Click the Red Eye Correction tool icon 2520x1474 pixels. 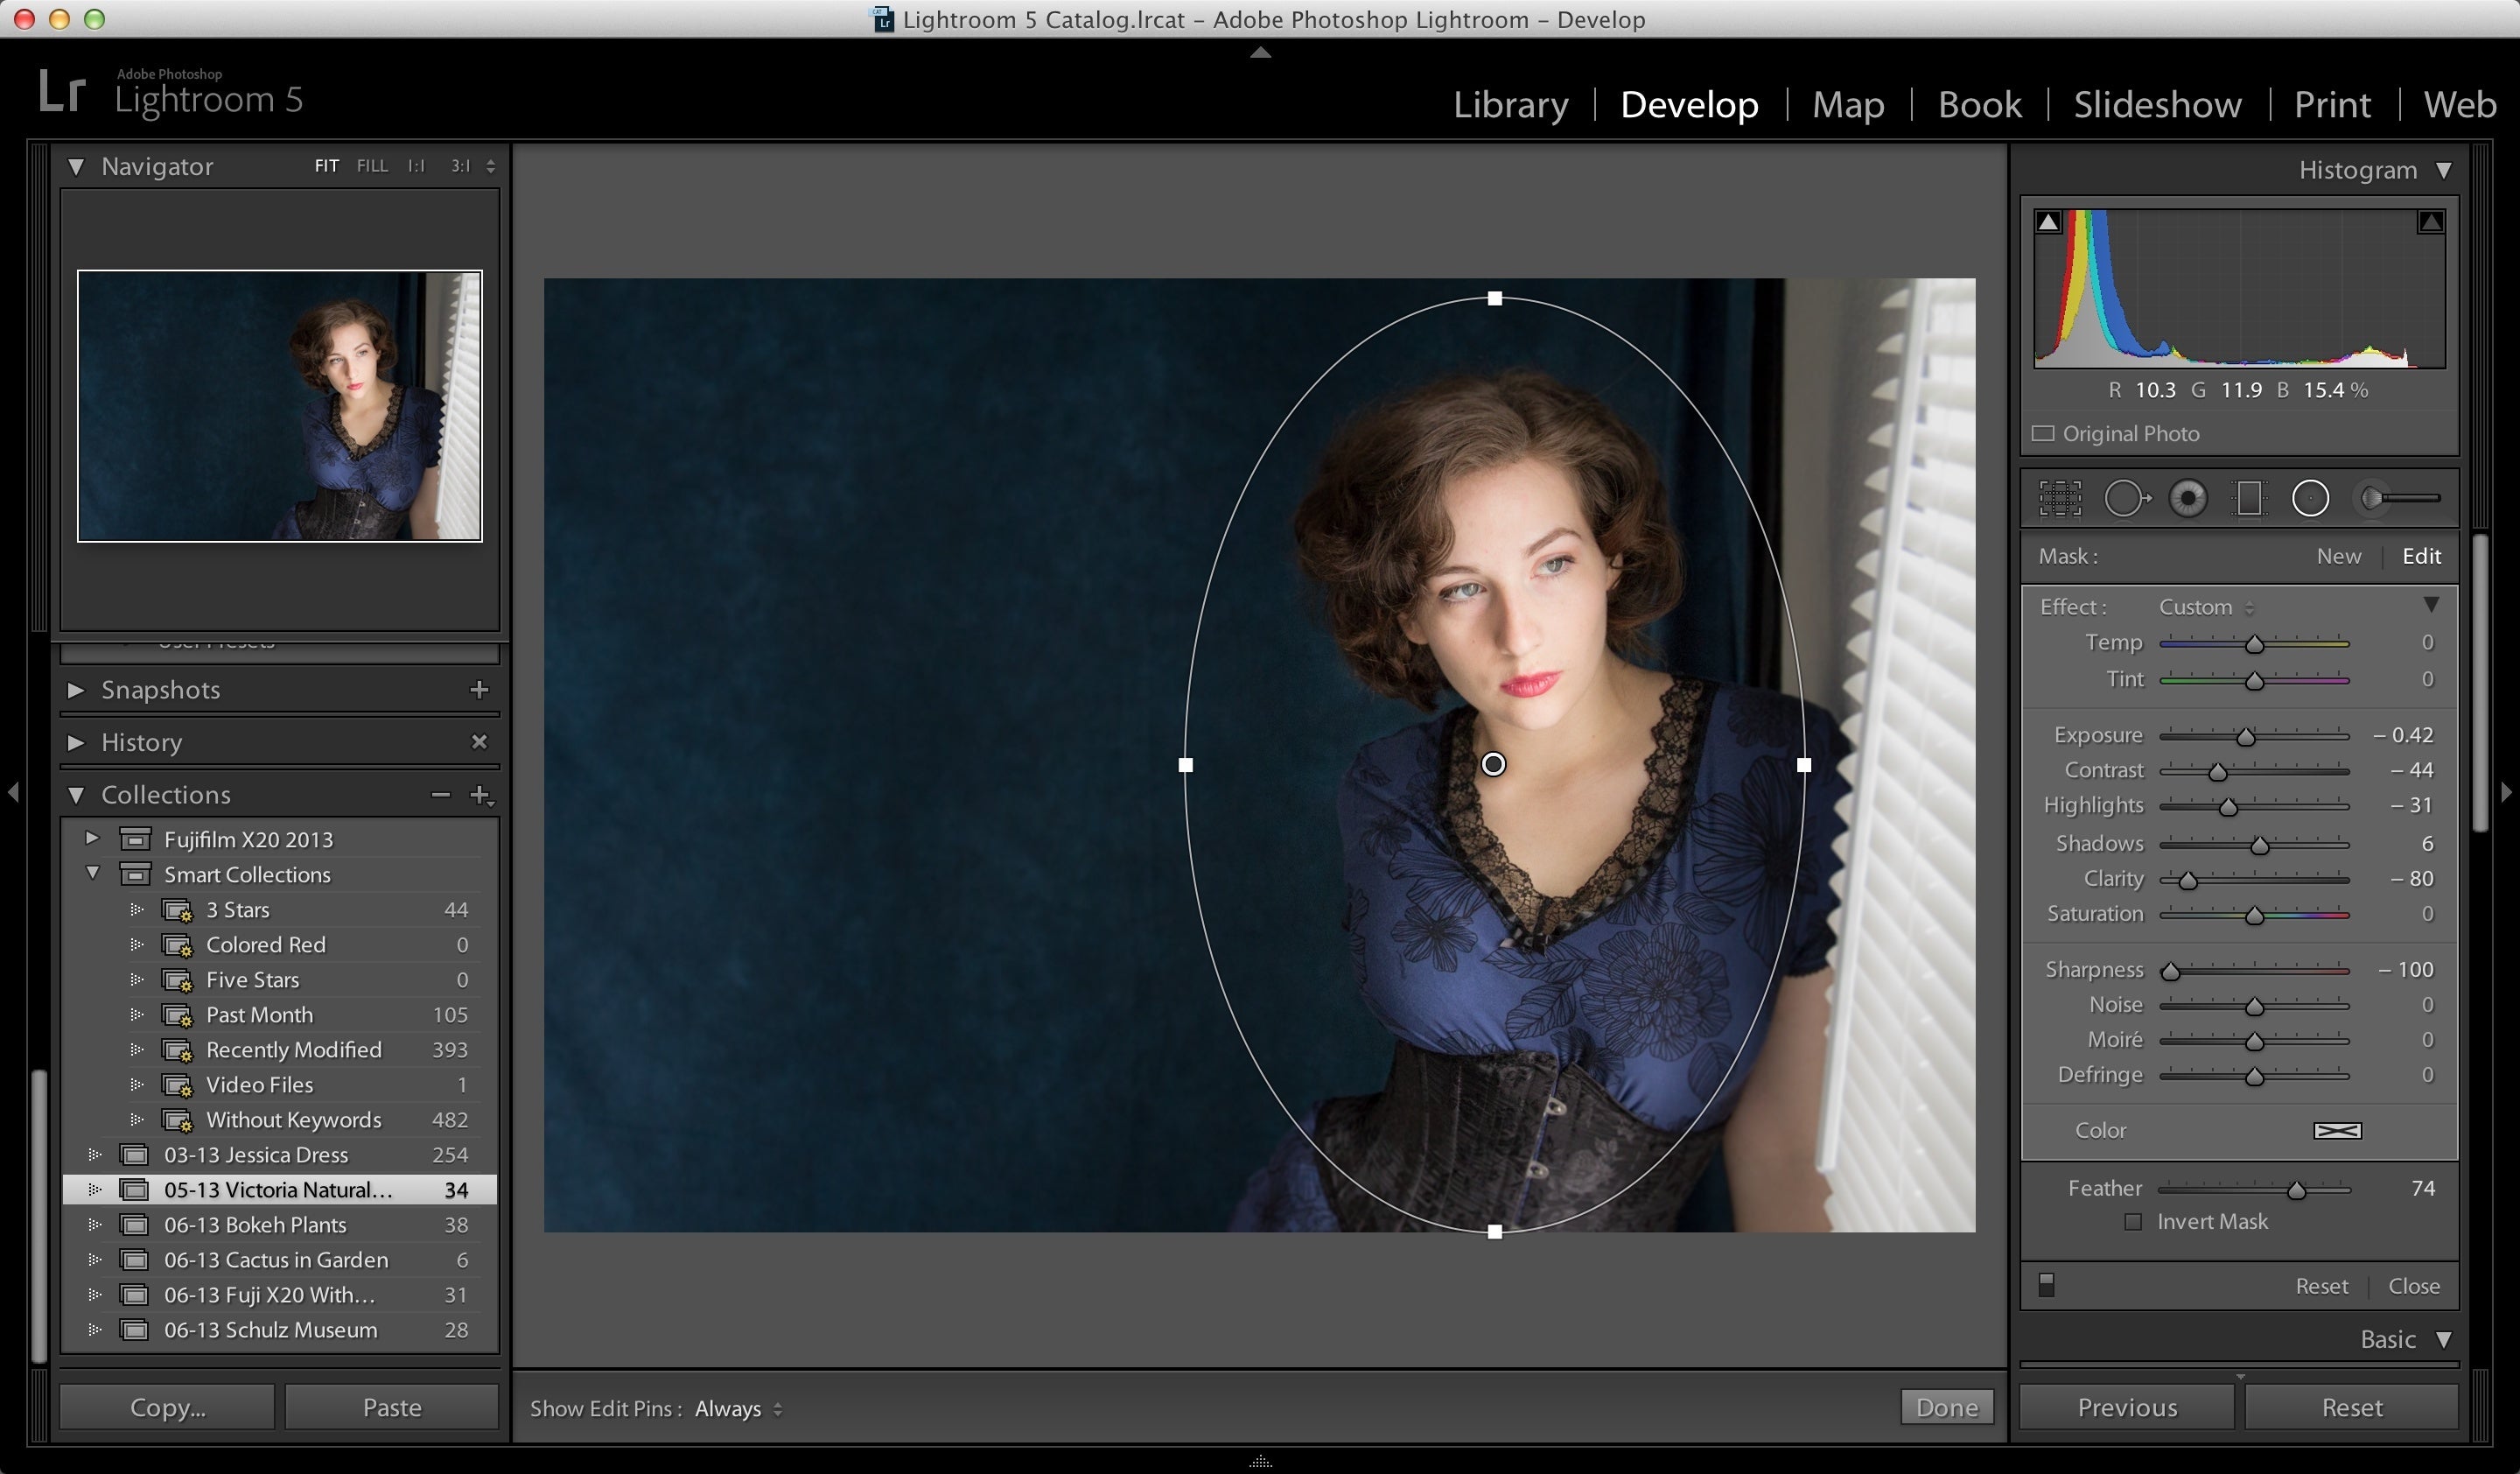pyautogui.click(x=2190, y=498)
